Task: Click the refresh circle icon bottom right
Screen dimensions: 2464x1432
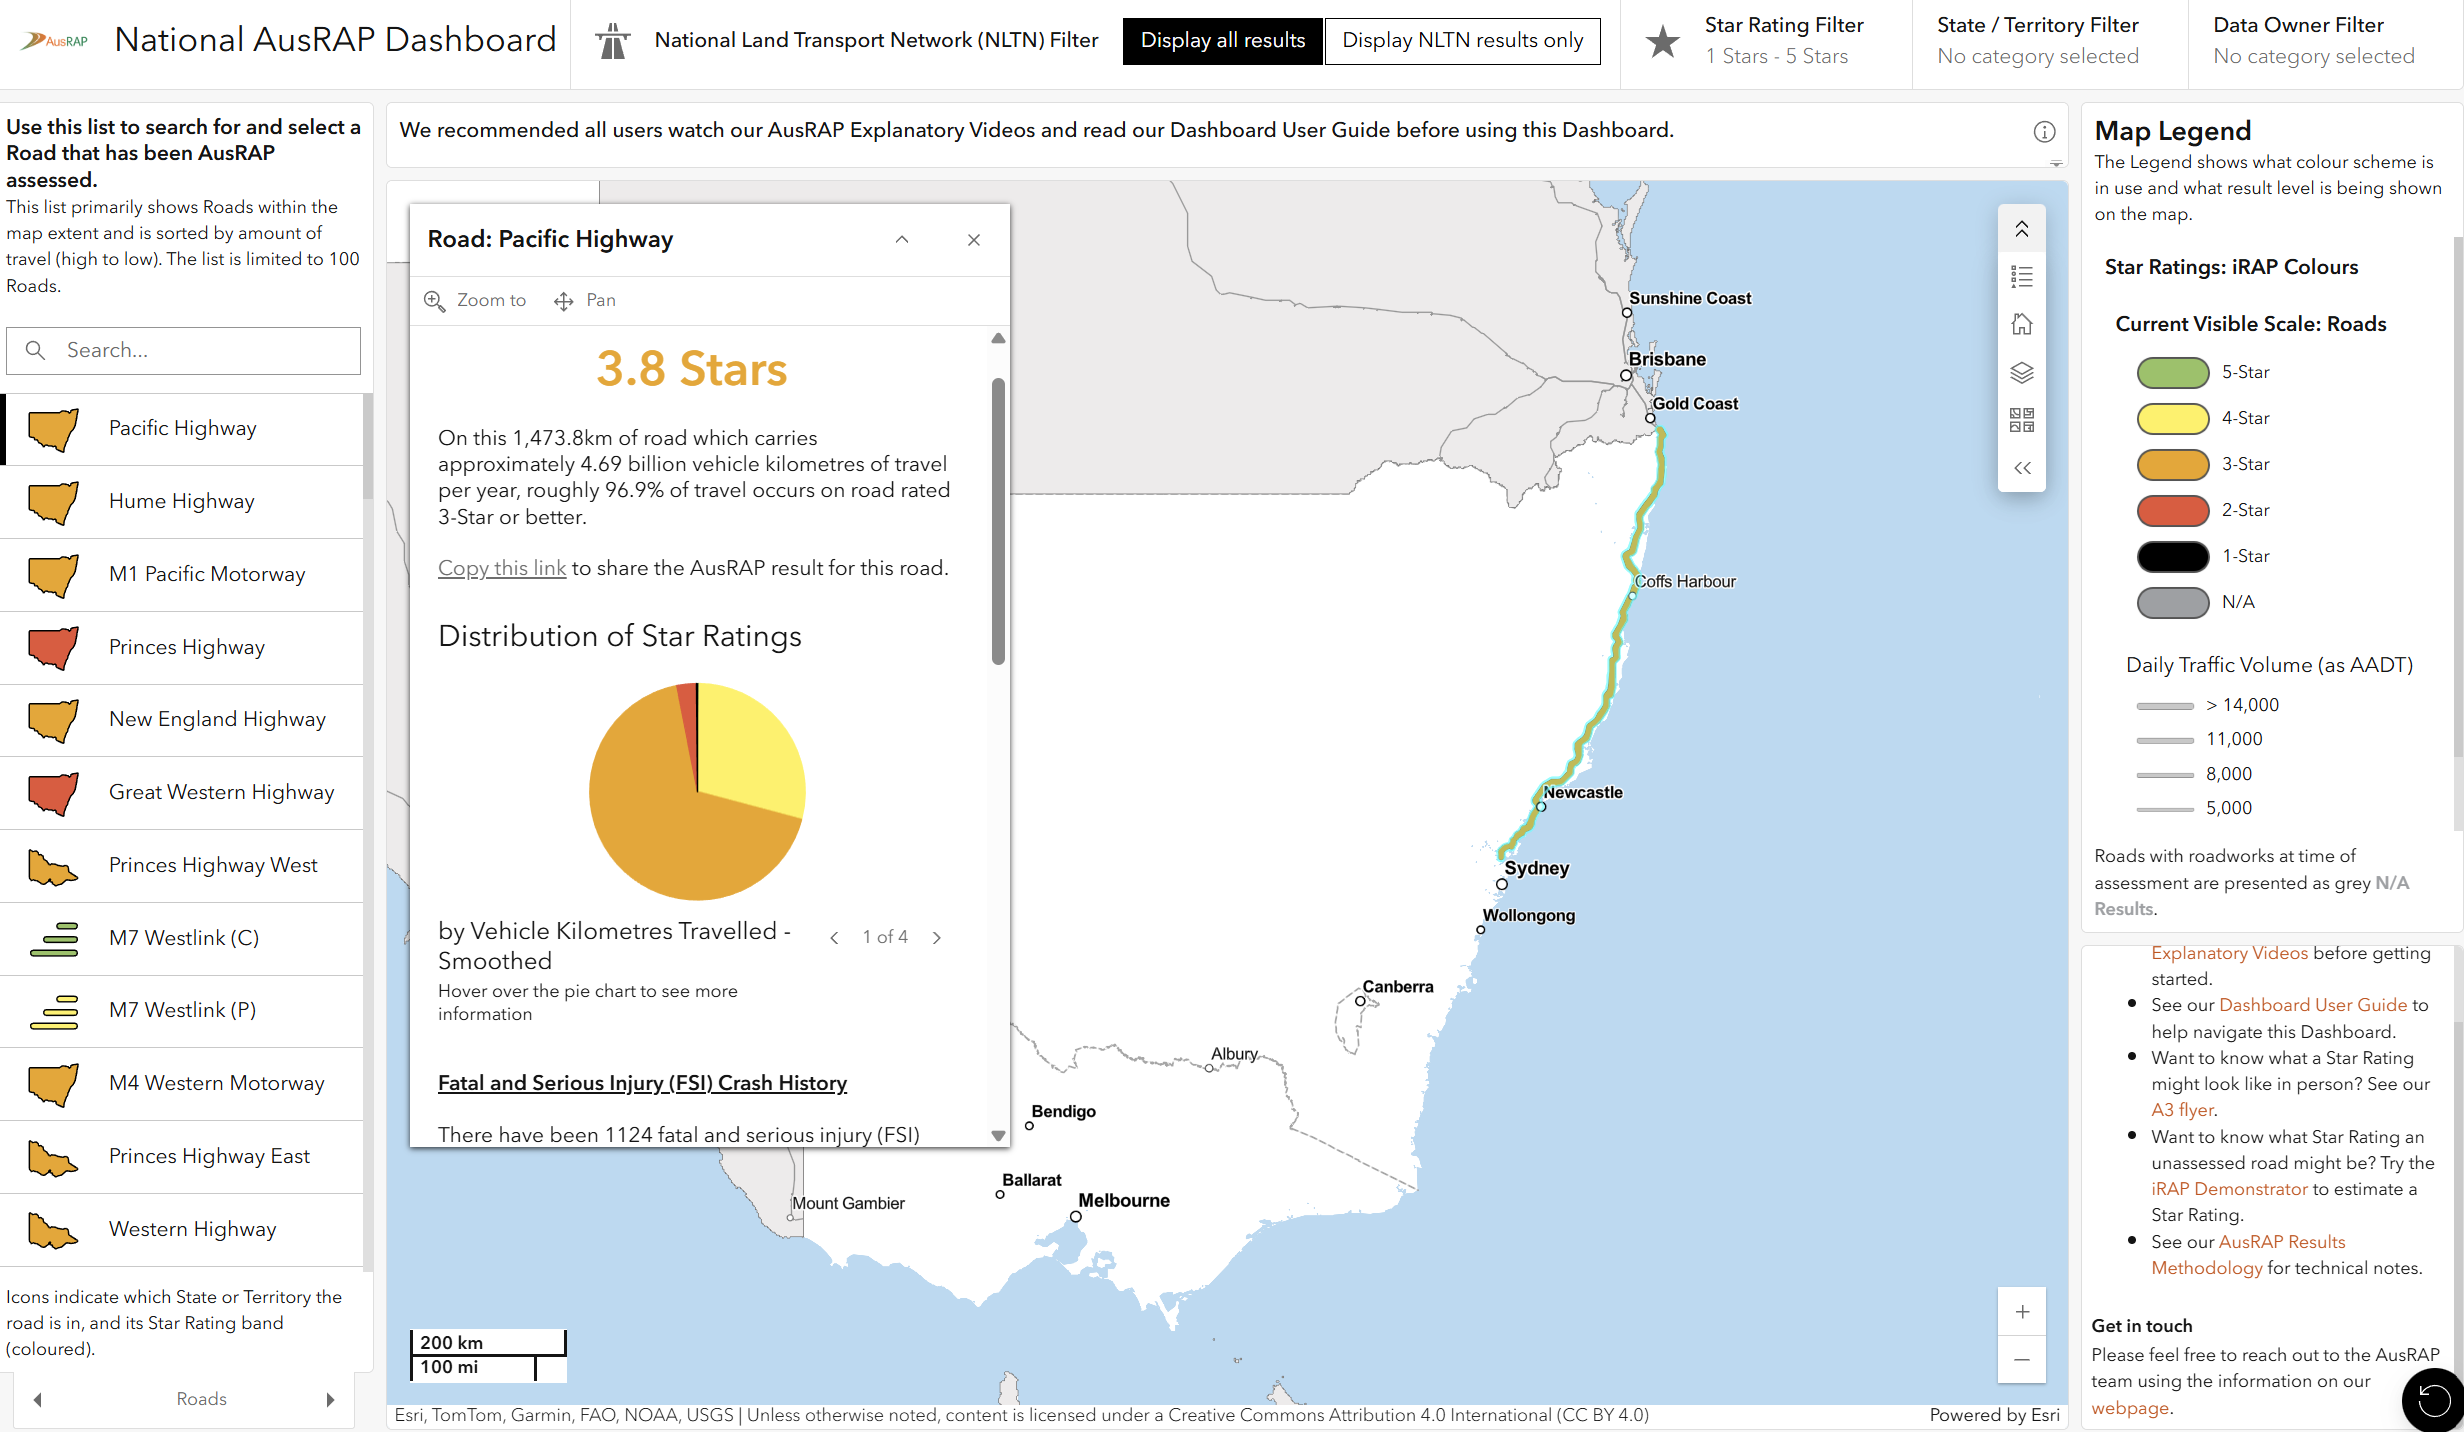Action: [2433, 1401]
